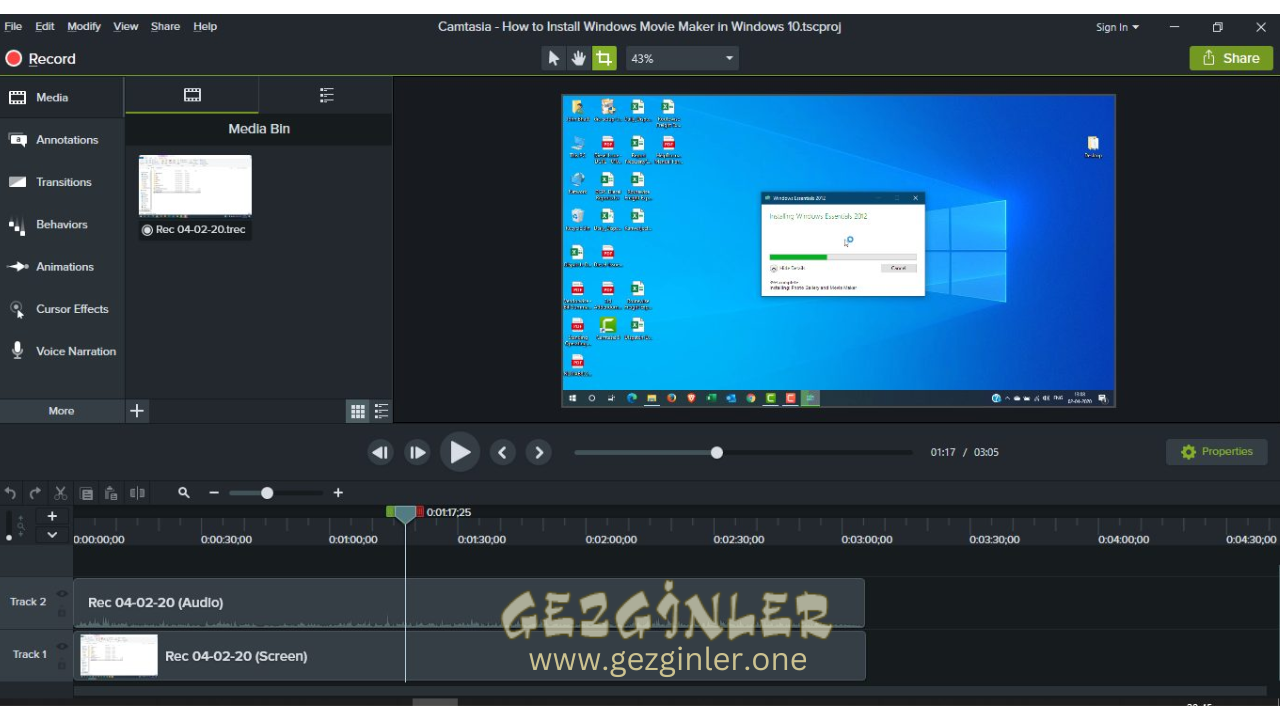The height and width of the screenshot is (720, 1280).
Task: Open the Edit menu
Action: click(45, 26)
